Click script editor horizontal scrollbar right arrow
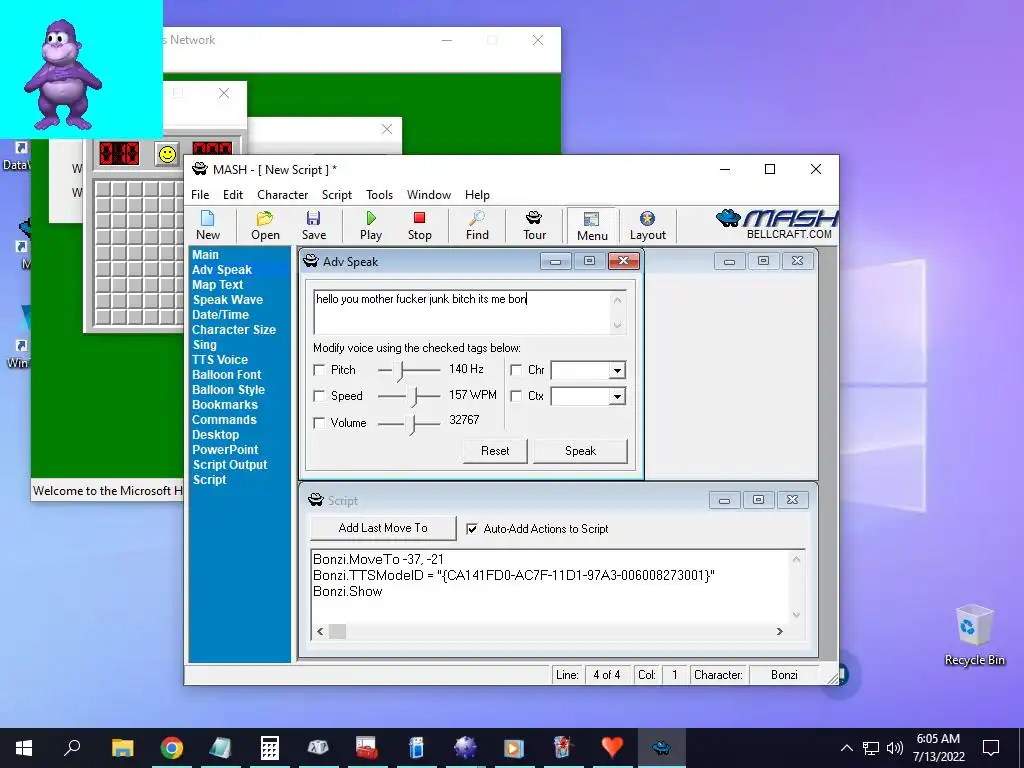The width and height of the screenshot is (1024, 768). [x=779, y=632]
